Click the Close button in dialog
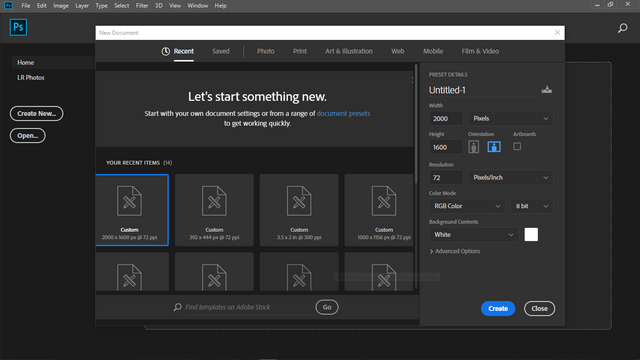The height and width of the screenshot is (360, 640). [x=539, y=309]
